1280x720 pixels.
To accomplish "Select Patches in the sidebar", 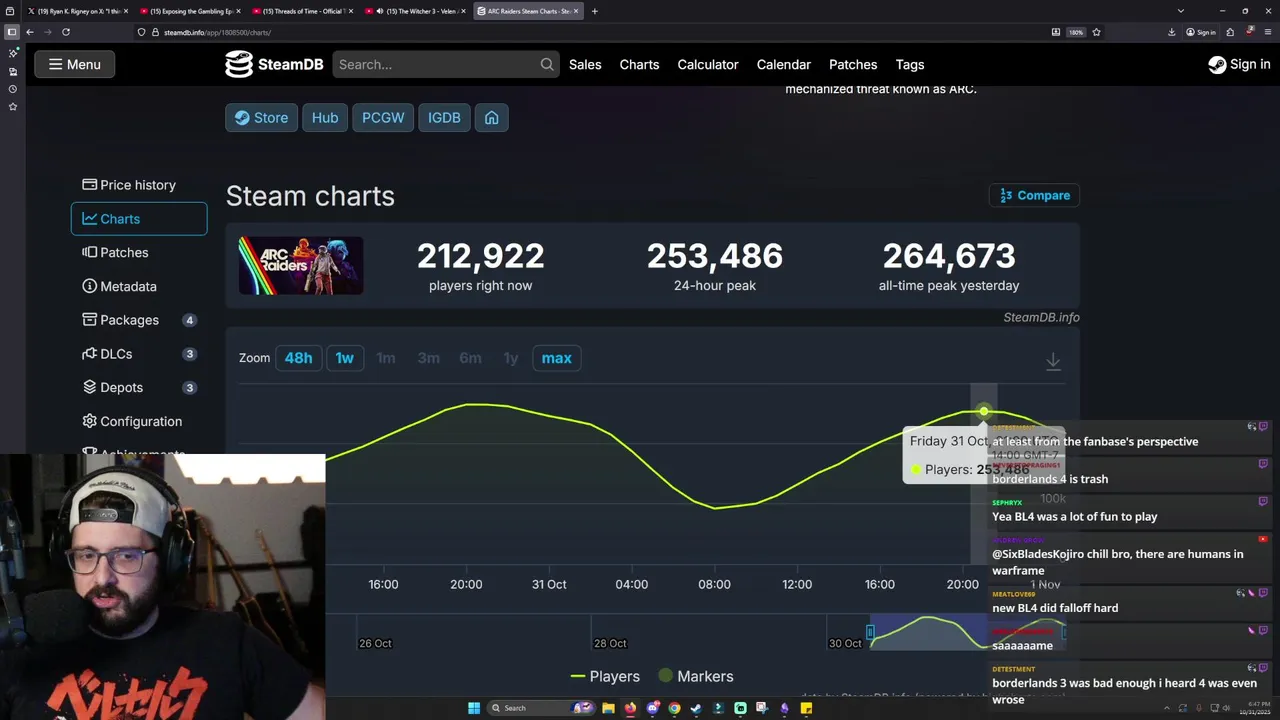I will (x=139, y=253).
